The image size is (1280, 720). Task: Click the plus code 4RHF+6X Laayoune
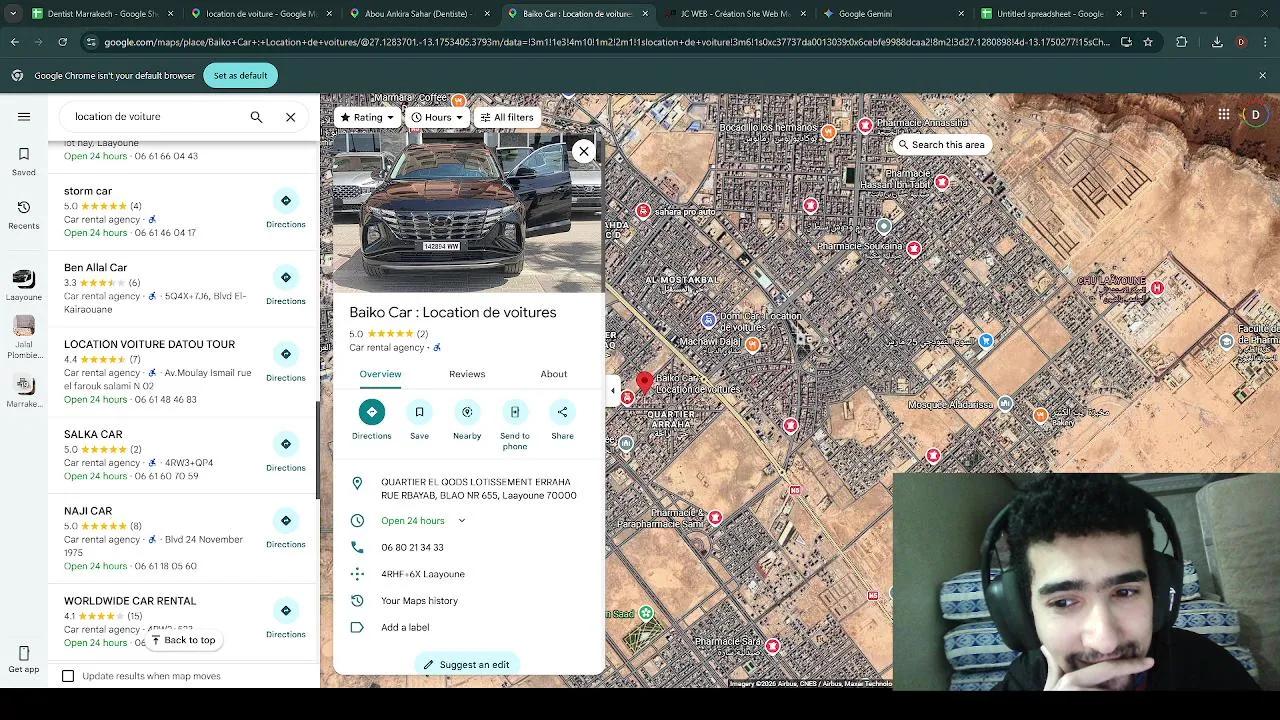(x=423, y=574)
